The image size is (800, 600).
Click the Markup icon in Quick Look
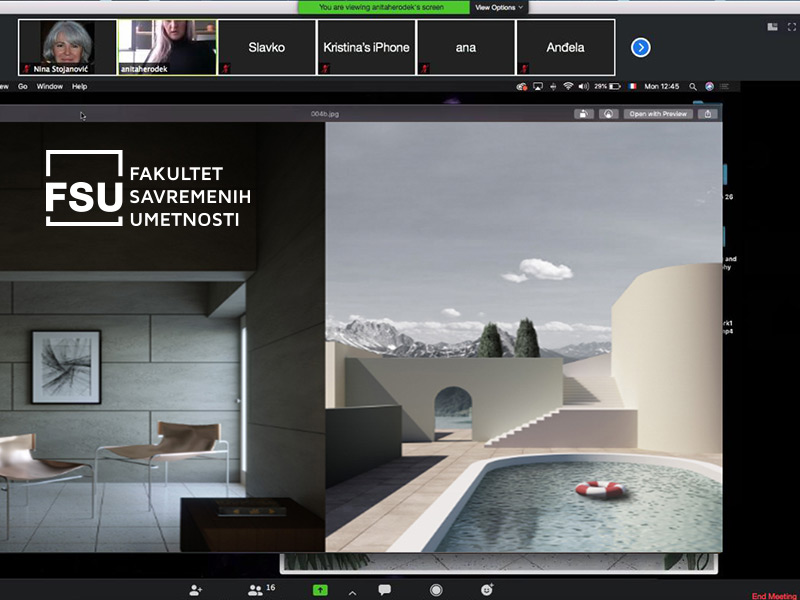click(x=608, y=114)
